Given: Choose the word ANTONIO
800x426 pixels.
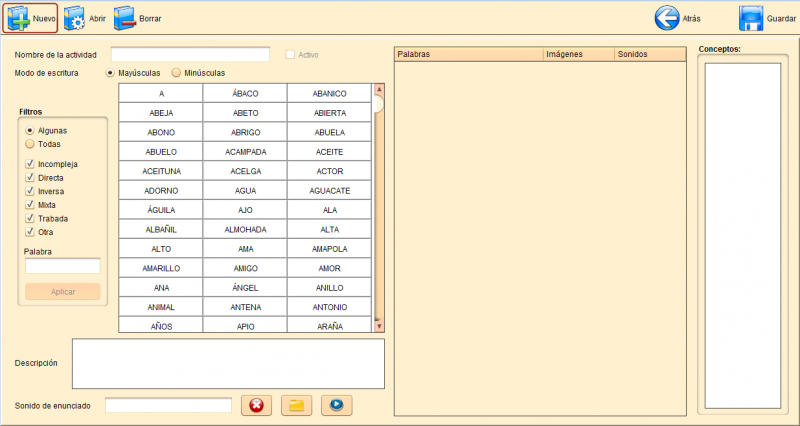Looking at the screenshot, I should pyautogui.click(x=330, y=307).
